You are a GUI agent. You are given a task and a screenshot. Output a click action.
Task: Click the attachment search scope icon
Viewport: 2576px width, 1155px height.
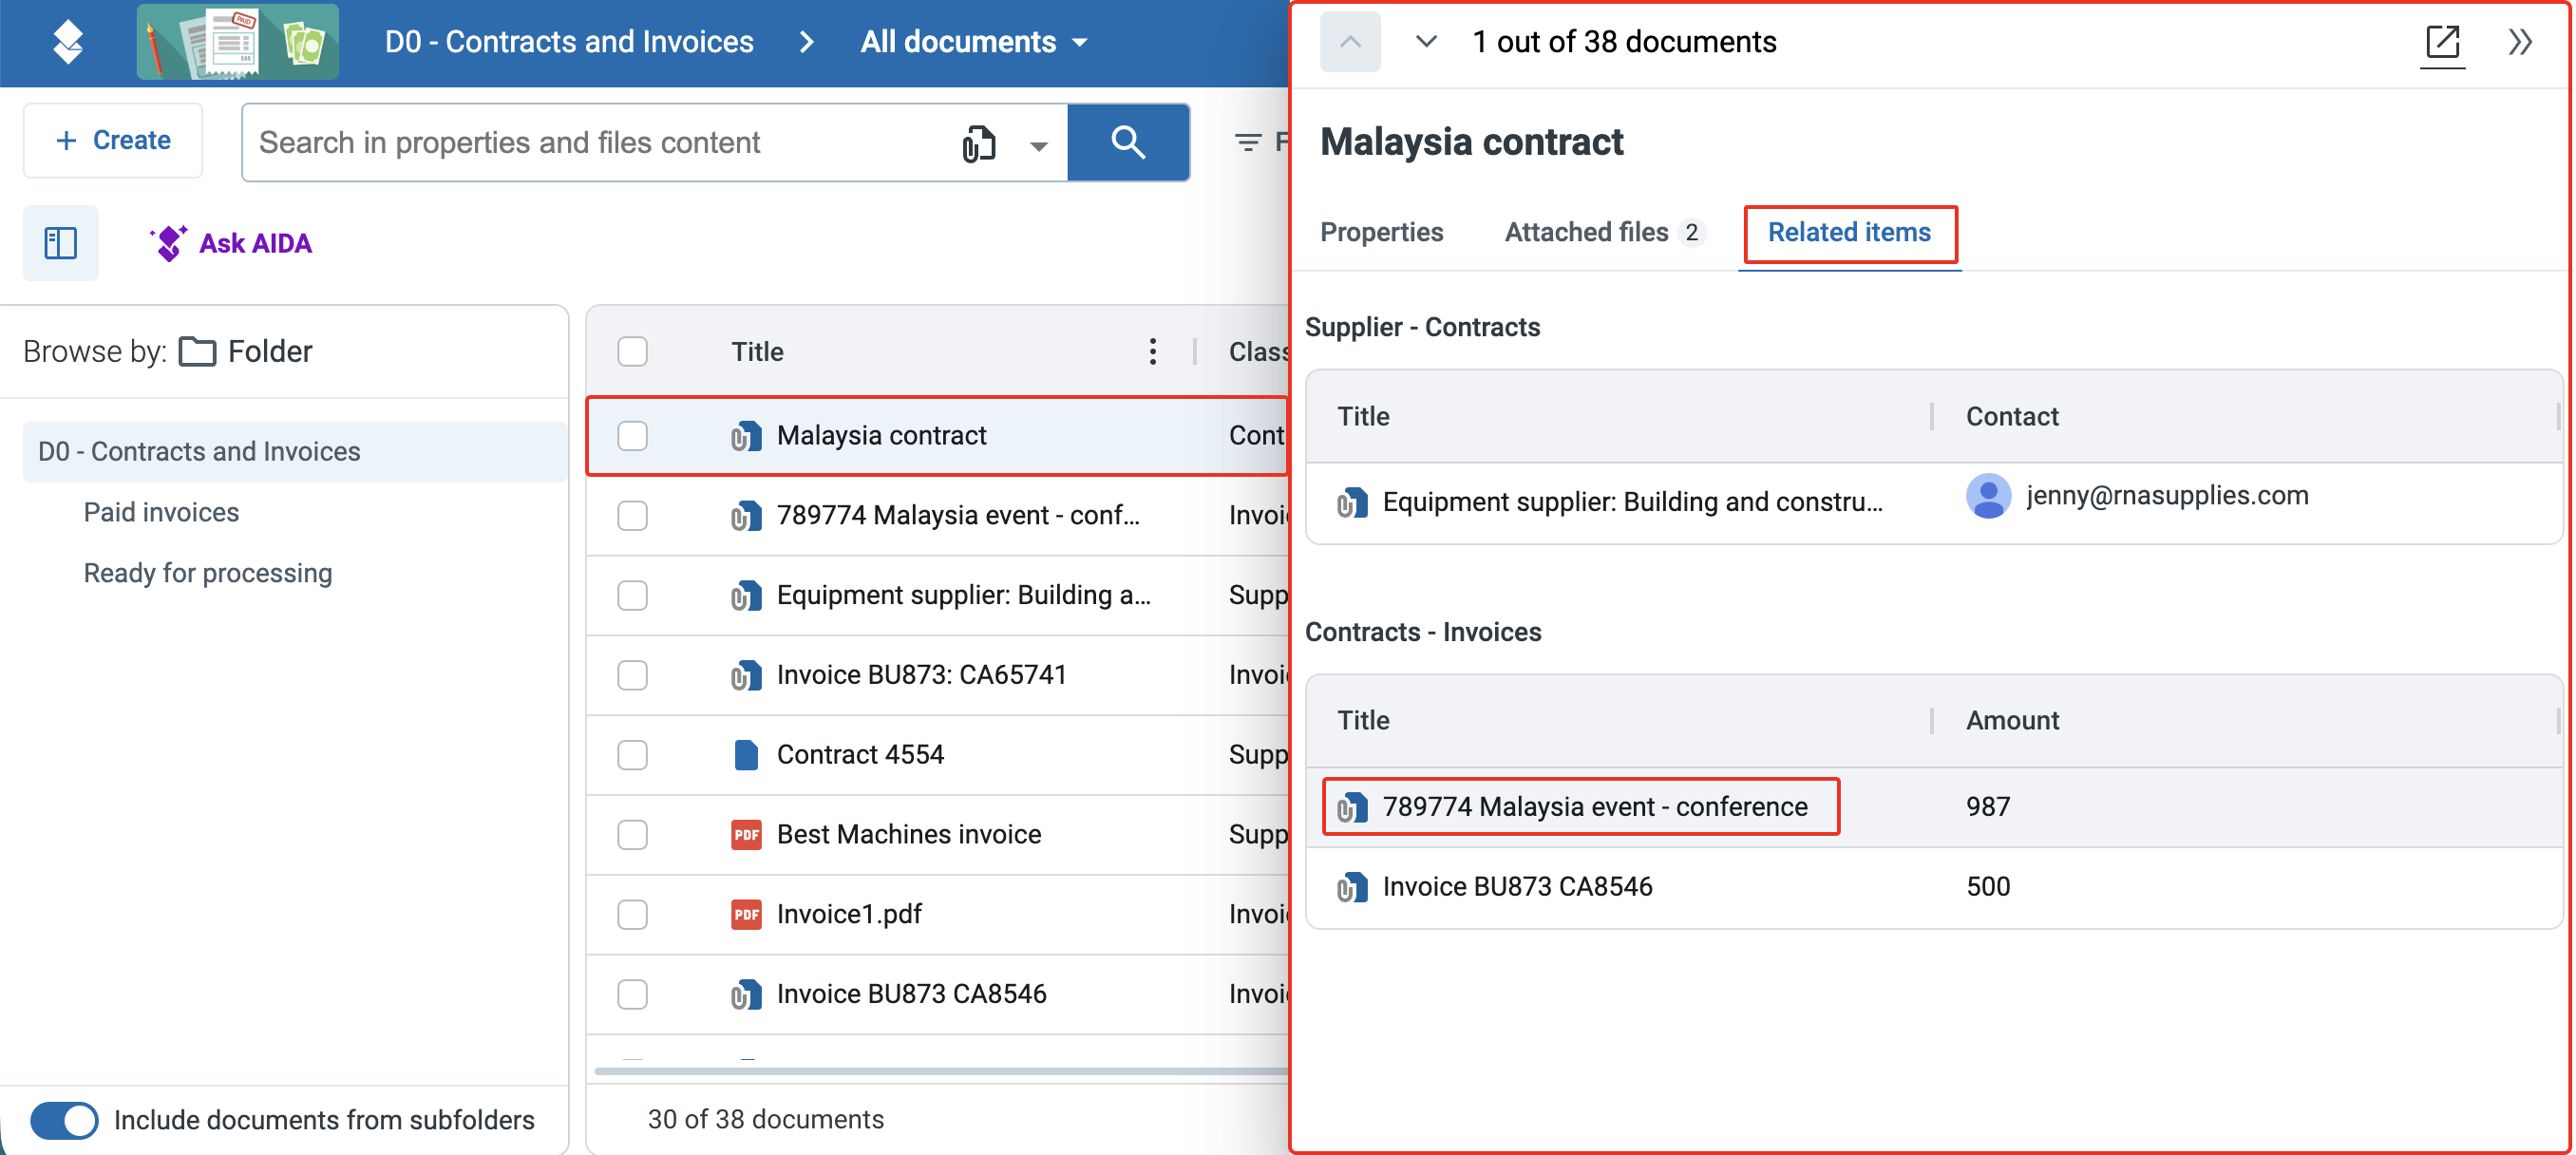pos(979,143)
